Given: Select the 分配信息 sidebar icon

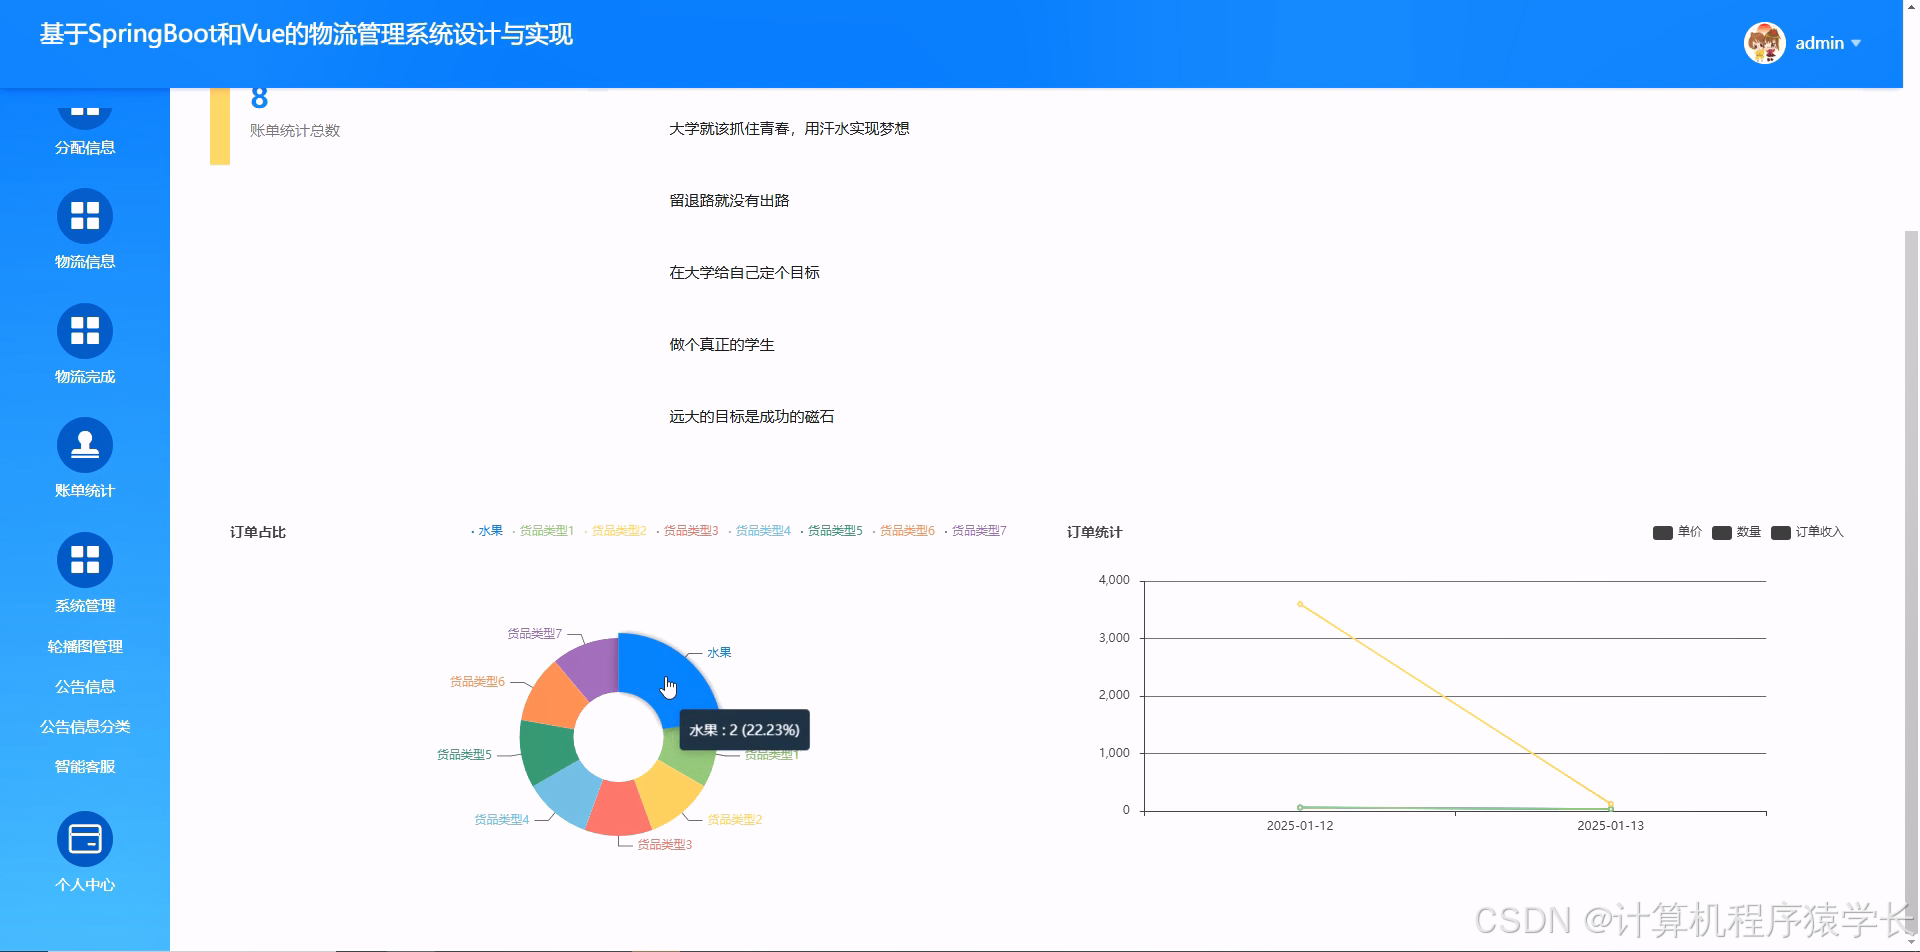Looking at the screenshot, I should (x=85, y=110).
